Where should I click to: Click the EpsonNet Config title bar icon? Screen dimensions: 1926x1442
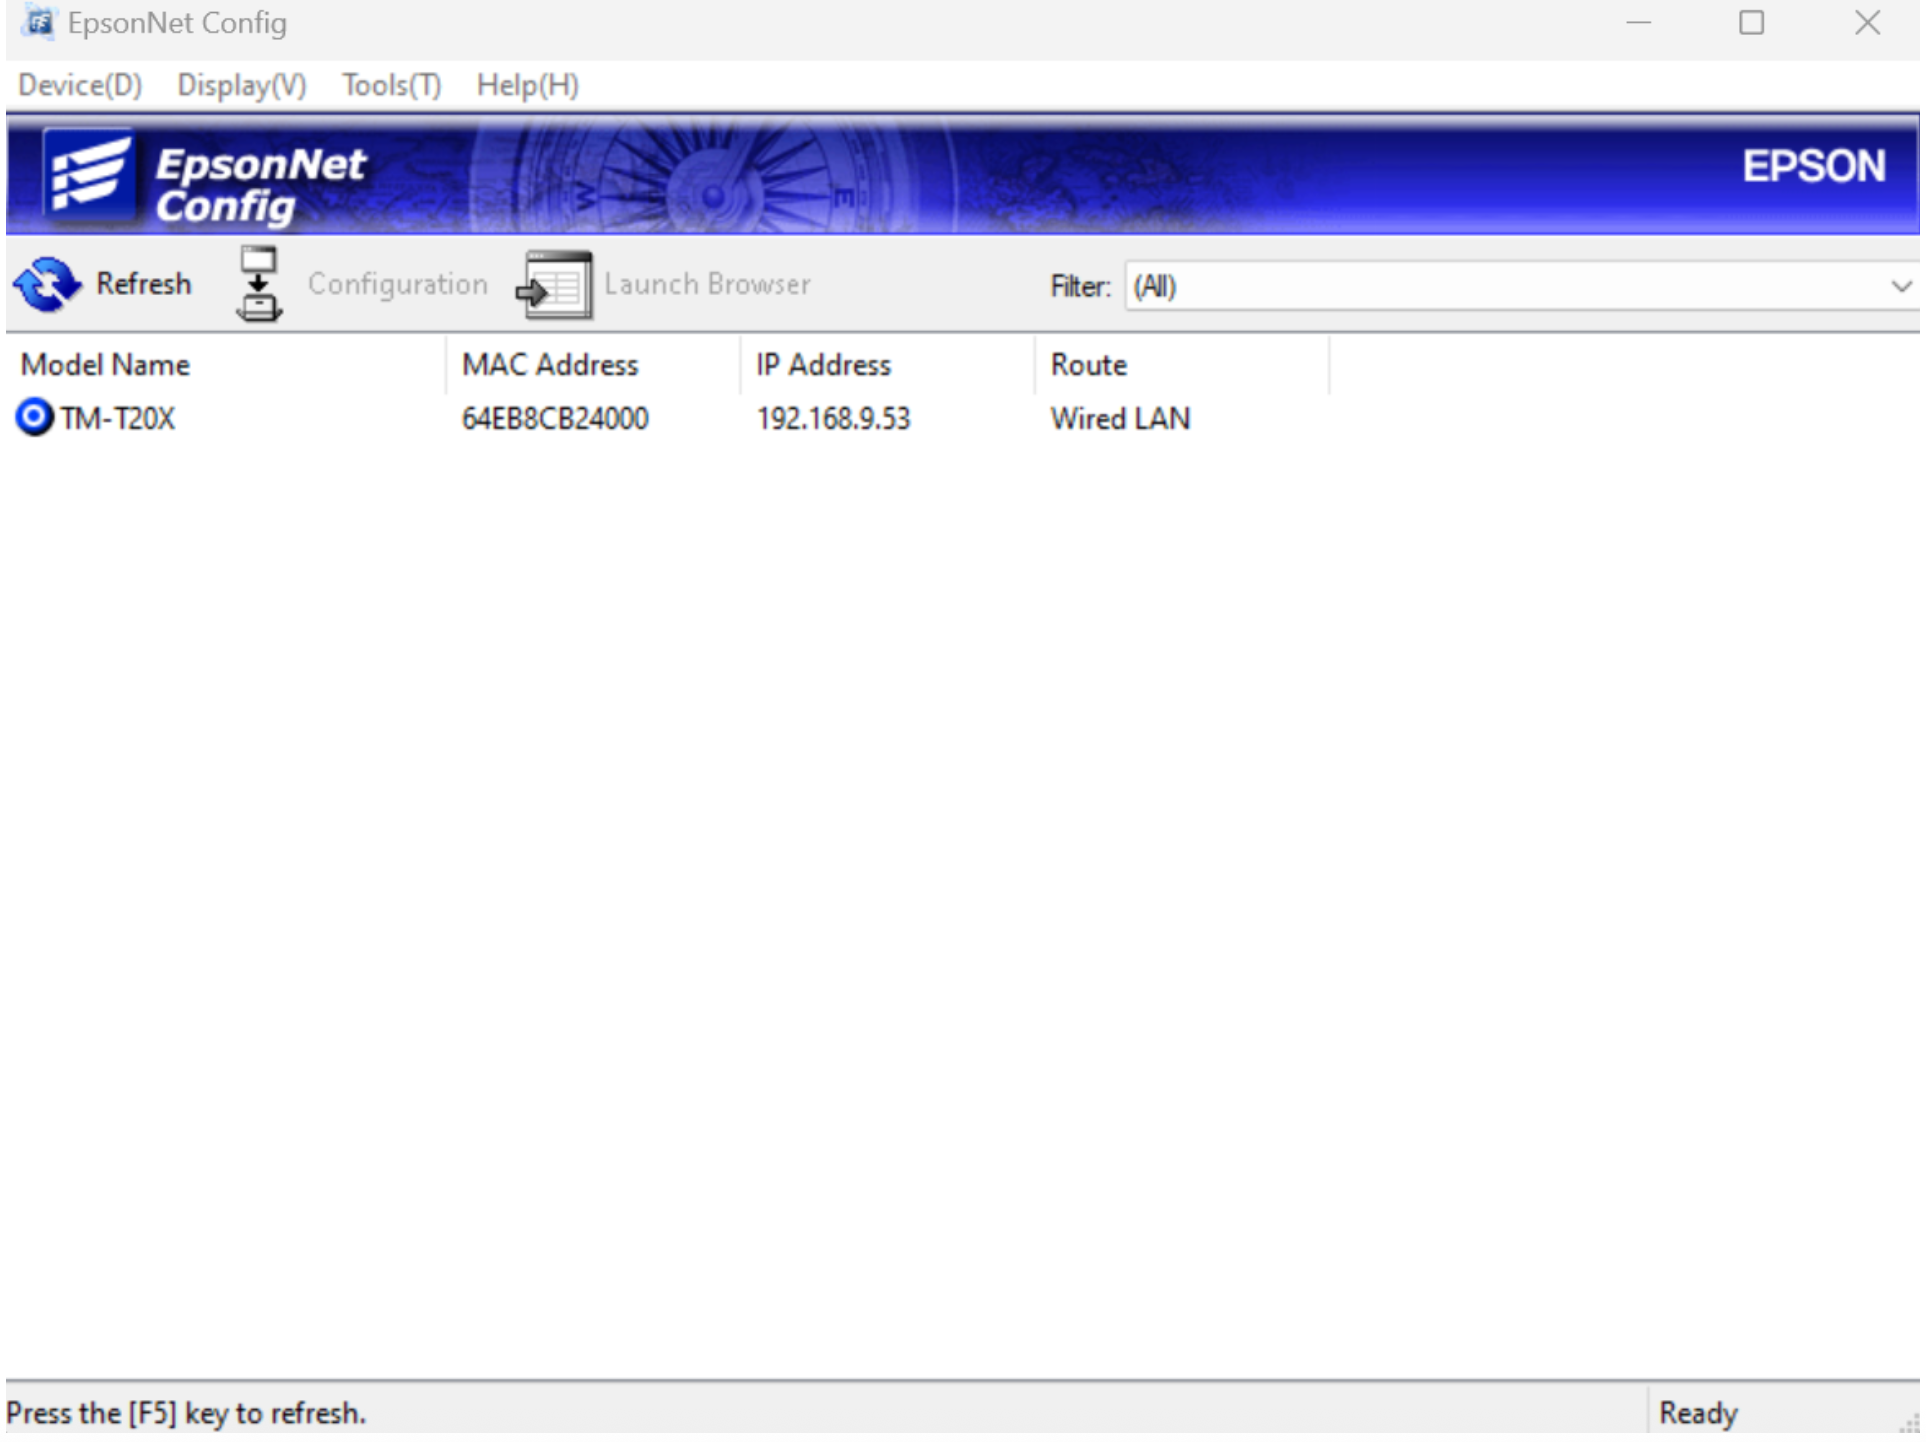(38, 22)
